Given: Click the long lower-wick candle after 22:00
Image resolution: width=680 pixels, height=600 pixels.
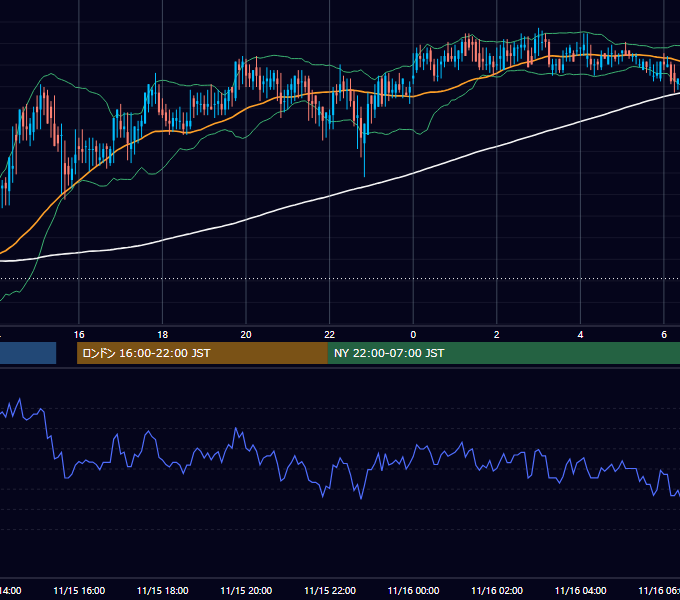Looking at the screenshot, I should click(x=364, y=145).
